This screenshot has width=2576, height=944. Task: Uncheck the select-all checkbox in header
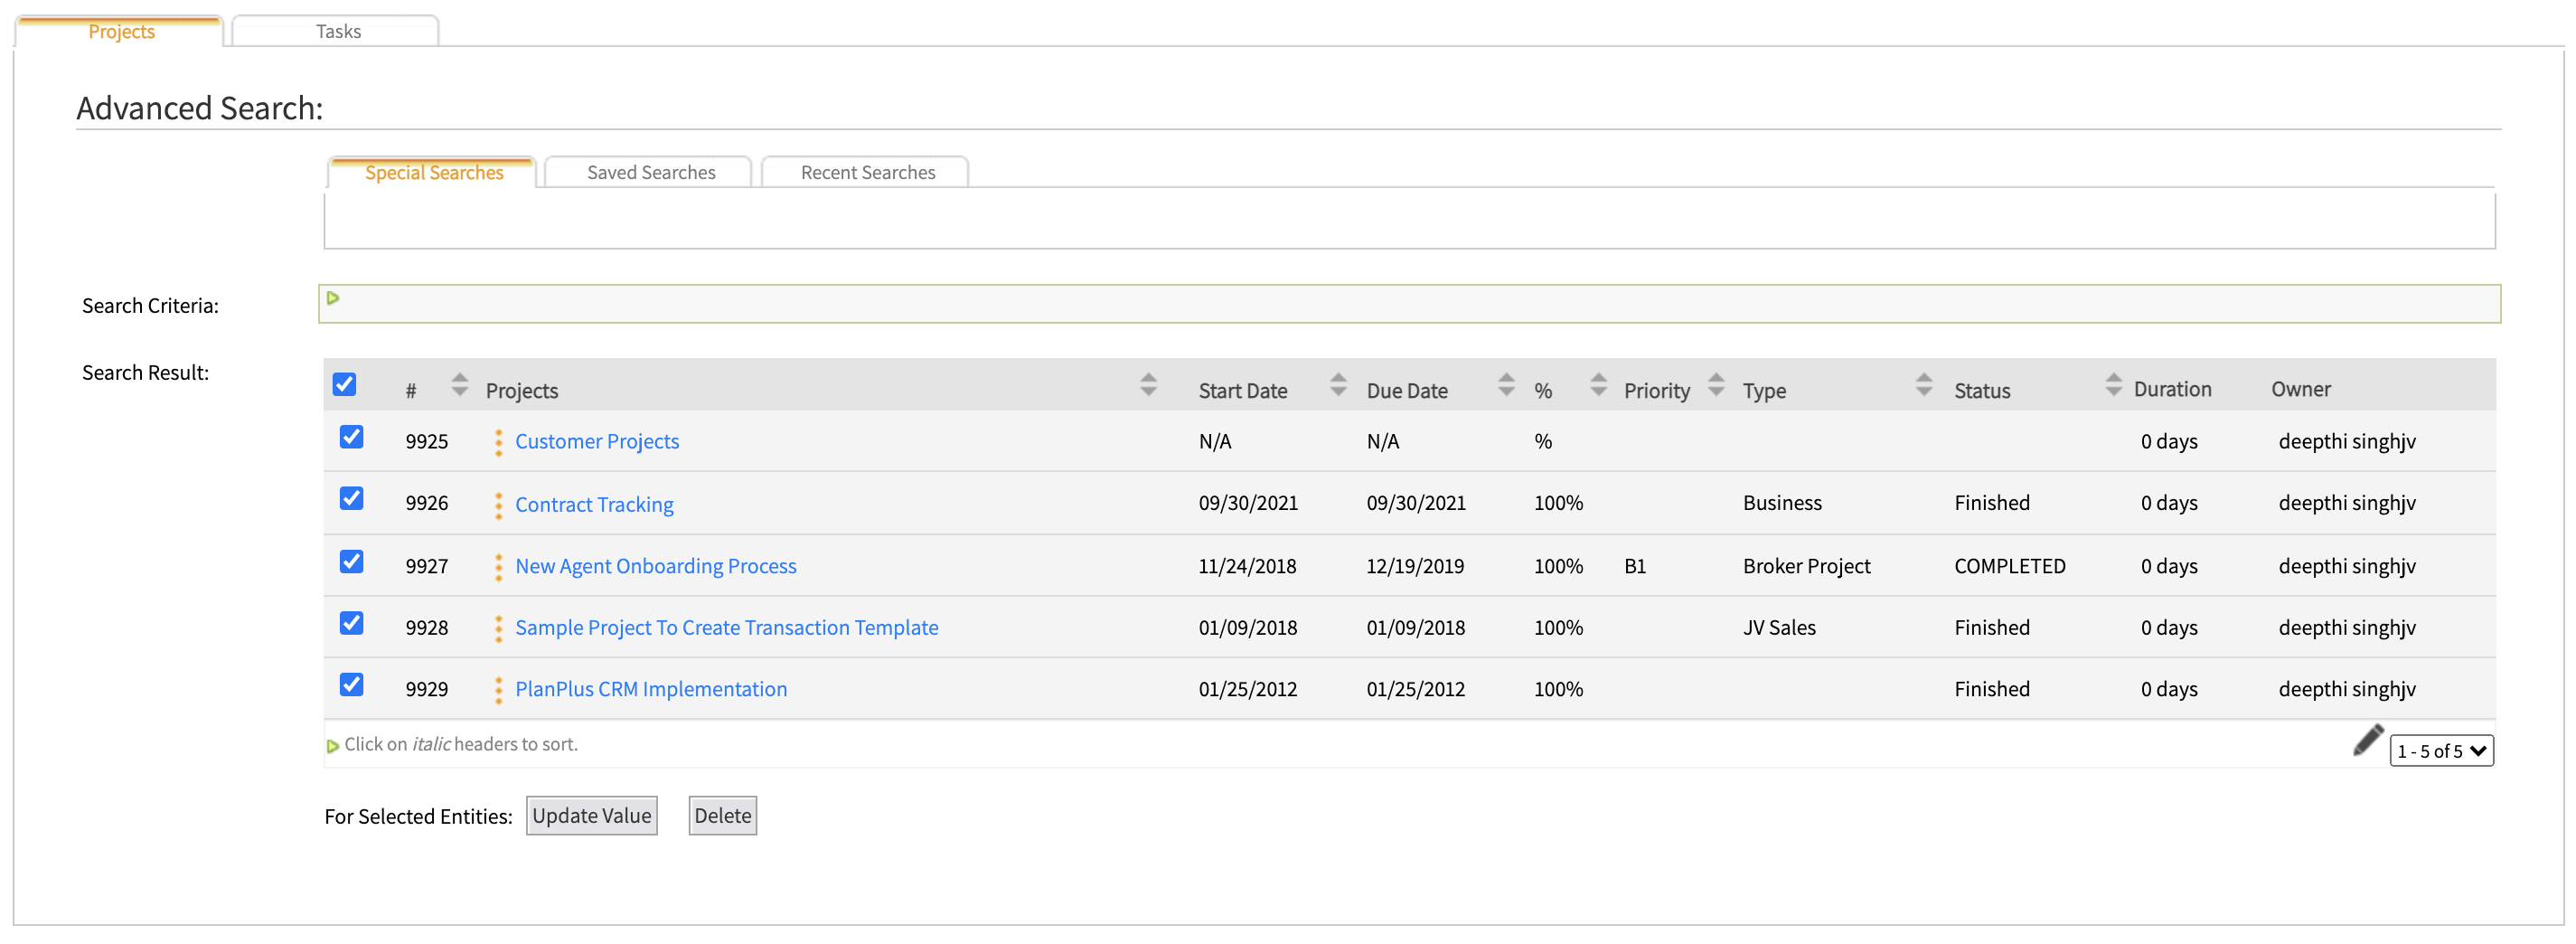pyautogui.click(x=344, y=385)
